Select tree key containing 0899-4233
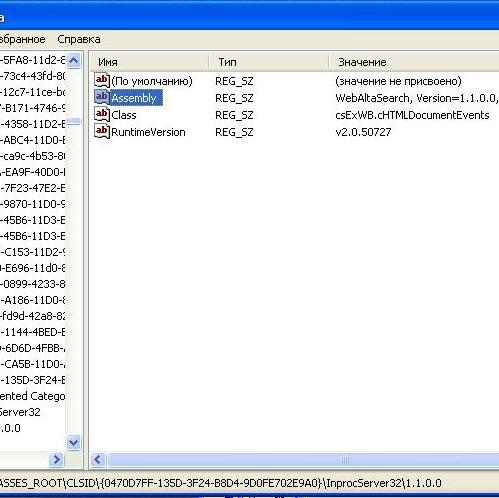The image size is (499, 498). point(32,284)
